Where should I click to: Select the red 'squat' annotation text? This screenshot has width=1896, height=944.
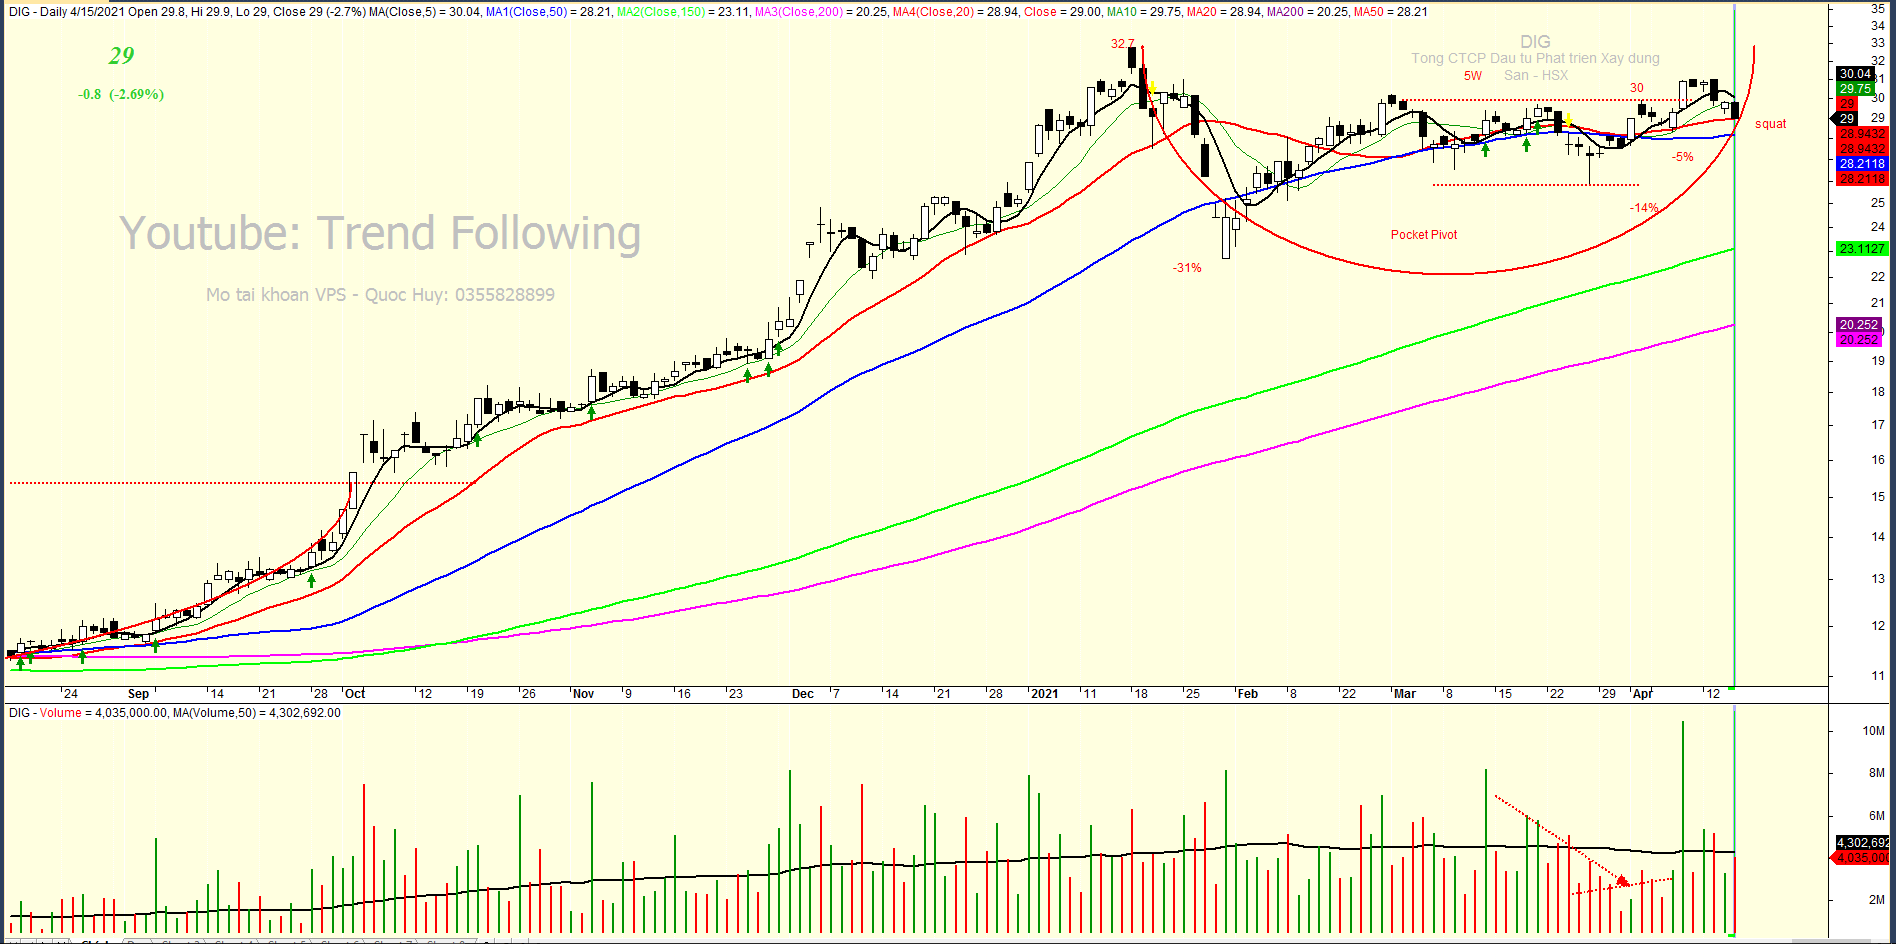(1770, 124)
